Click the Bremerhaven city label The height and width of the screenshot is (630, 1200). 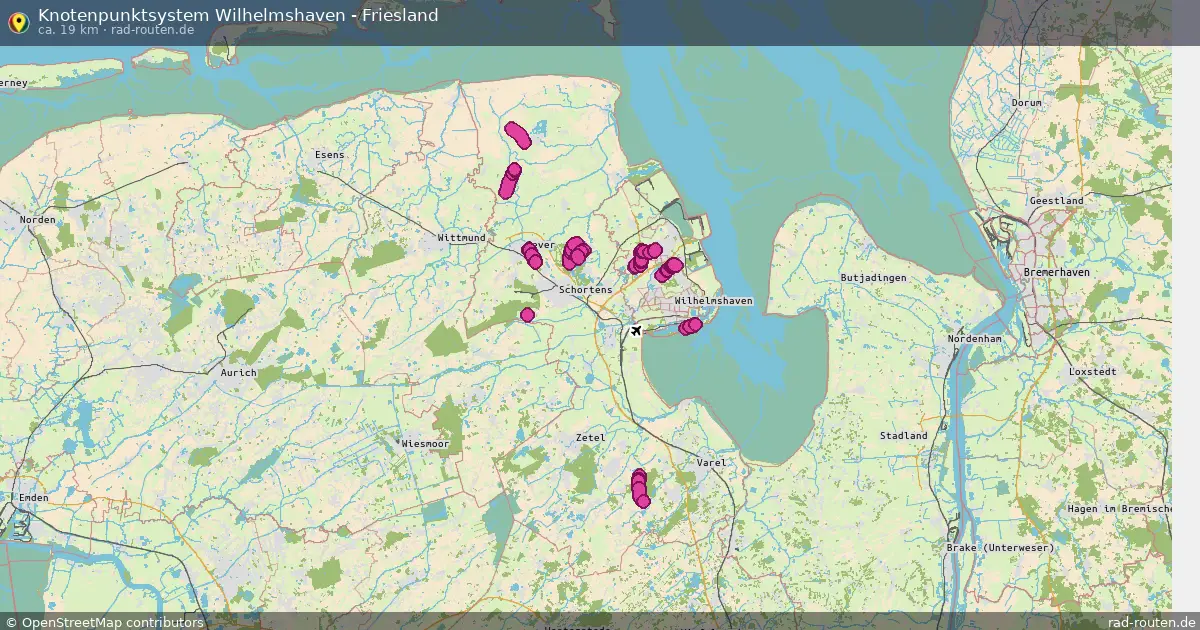1056,271
